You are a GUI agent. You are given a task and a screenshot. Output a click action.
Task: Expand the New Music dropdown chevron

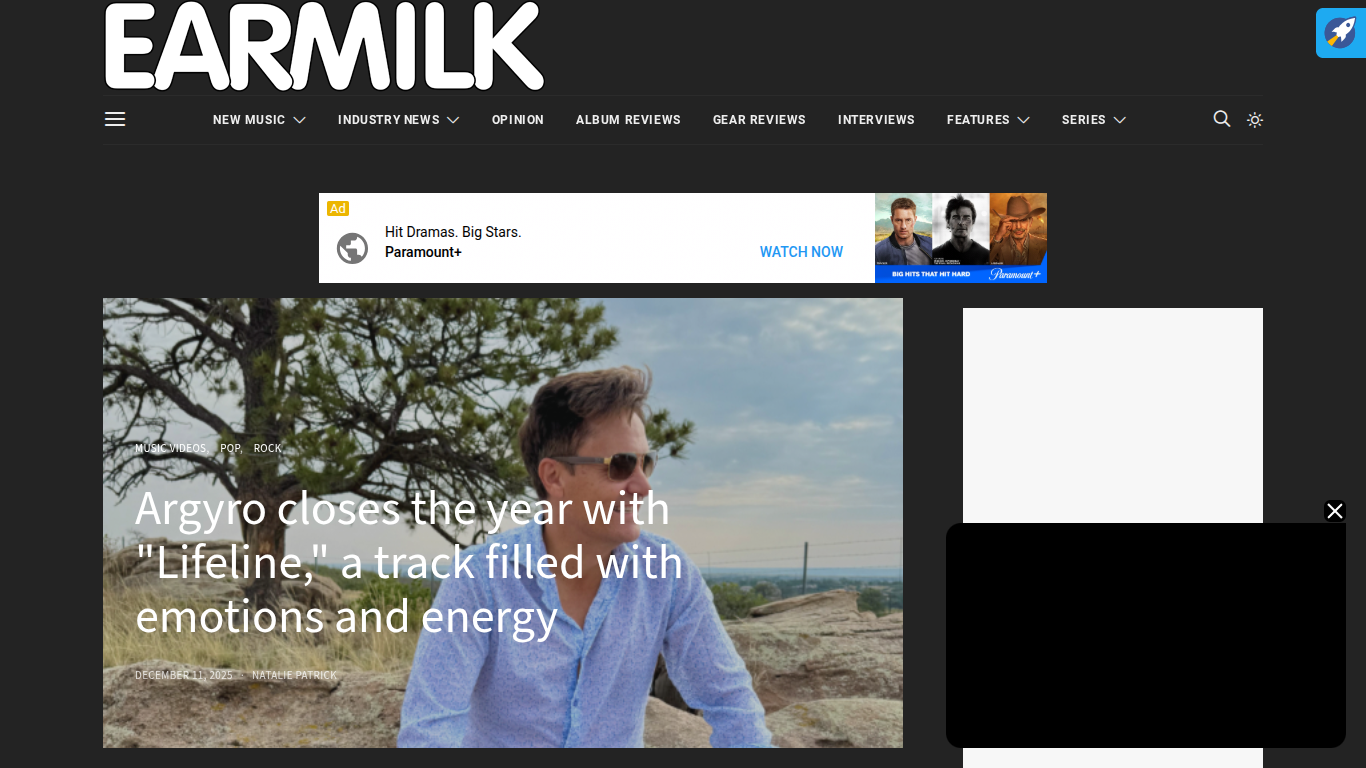point(299,120)
